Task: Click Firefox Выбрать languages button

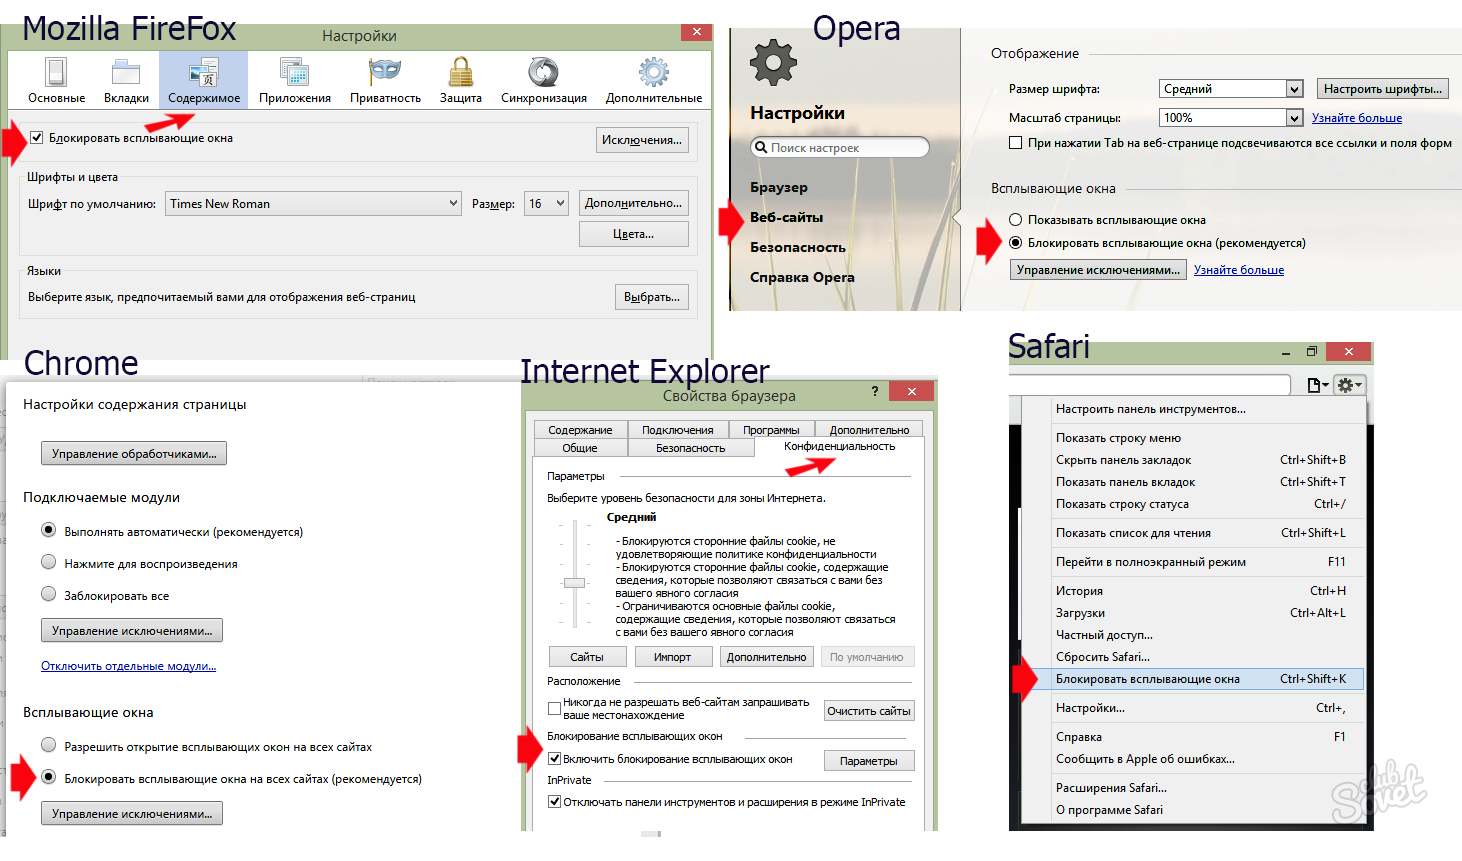Action: click(652, 297)
